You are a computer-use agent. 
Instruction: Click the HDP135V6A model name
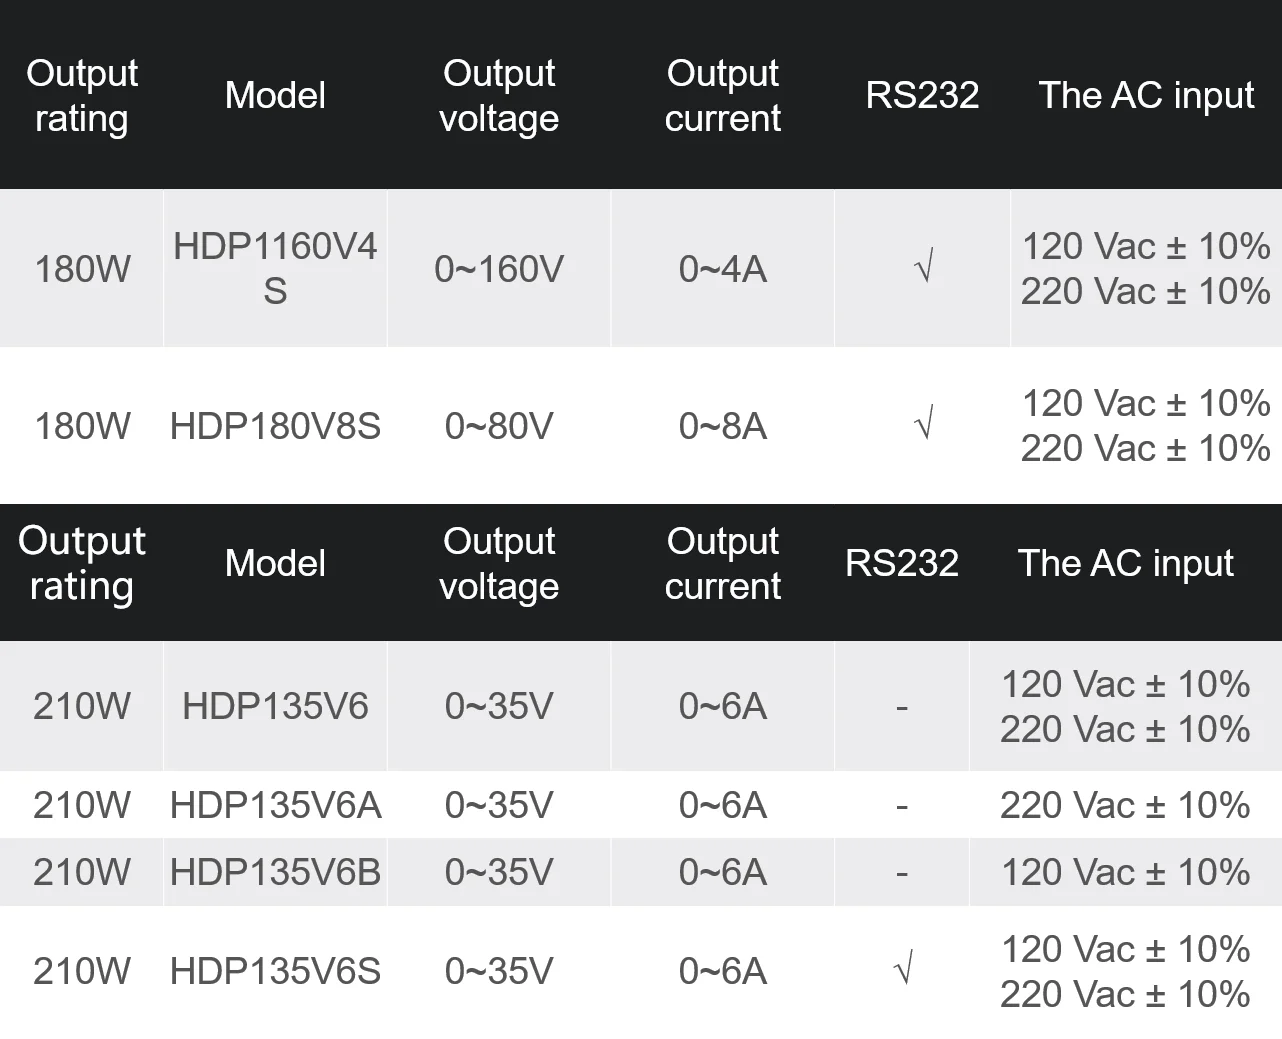point(275,805)
